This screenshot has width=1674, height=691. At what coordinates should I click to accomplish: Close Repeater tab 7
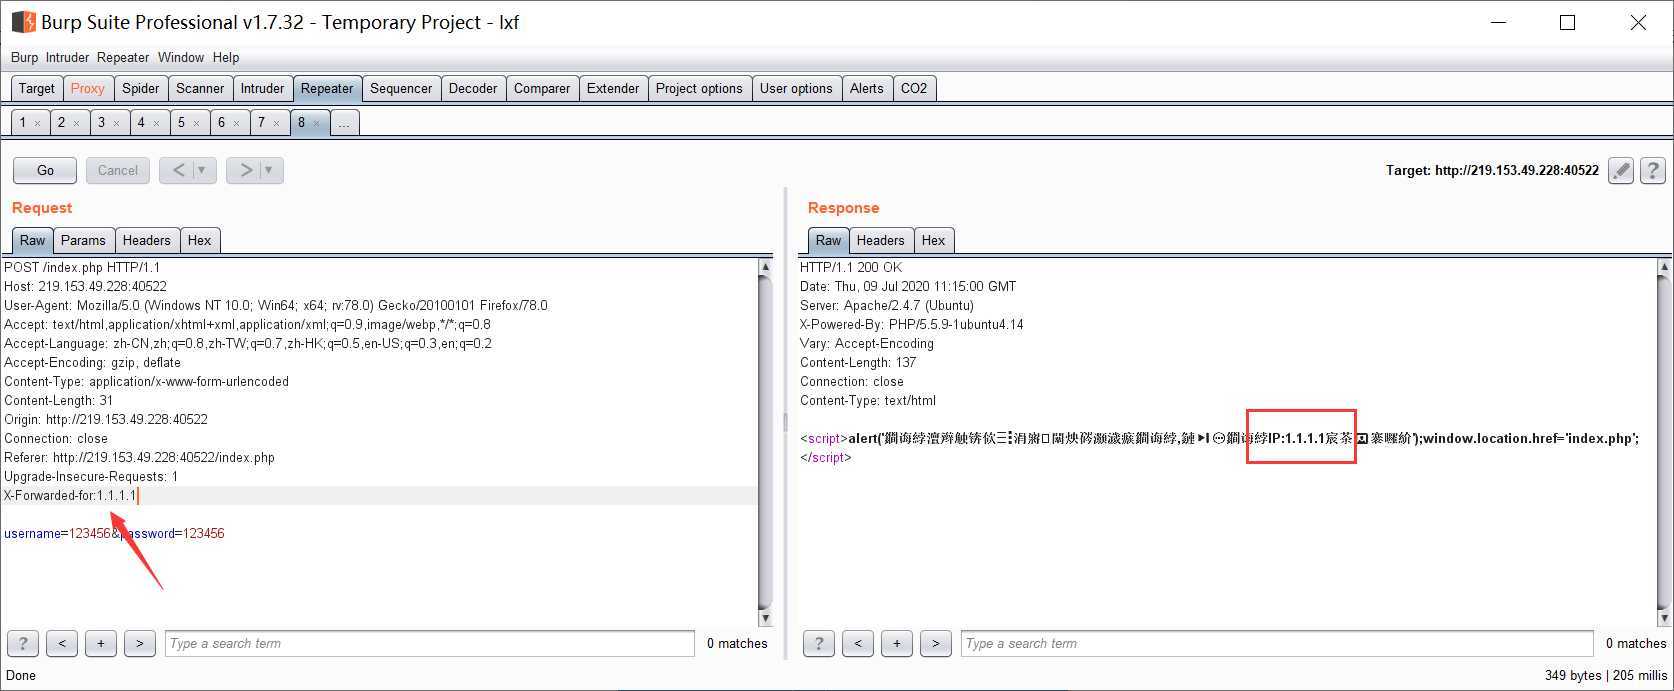(x=276, y=123)
